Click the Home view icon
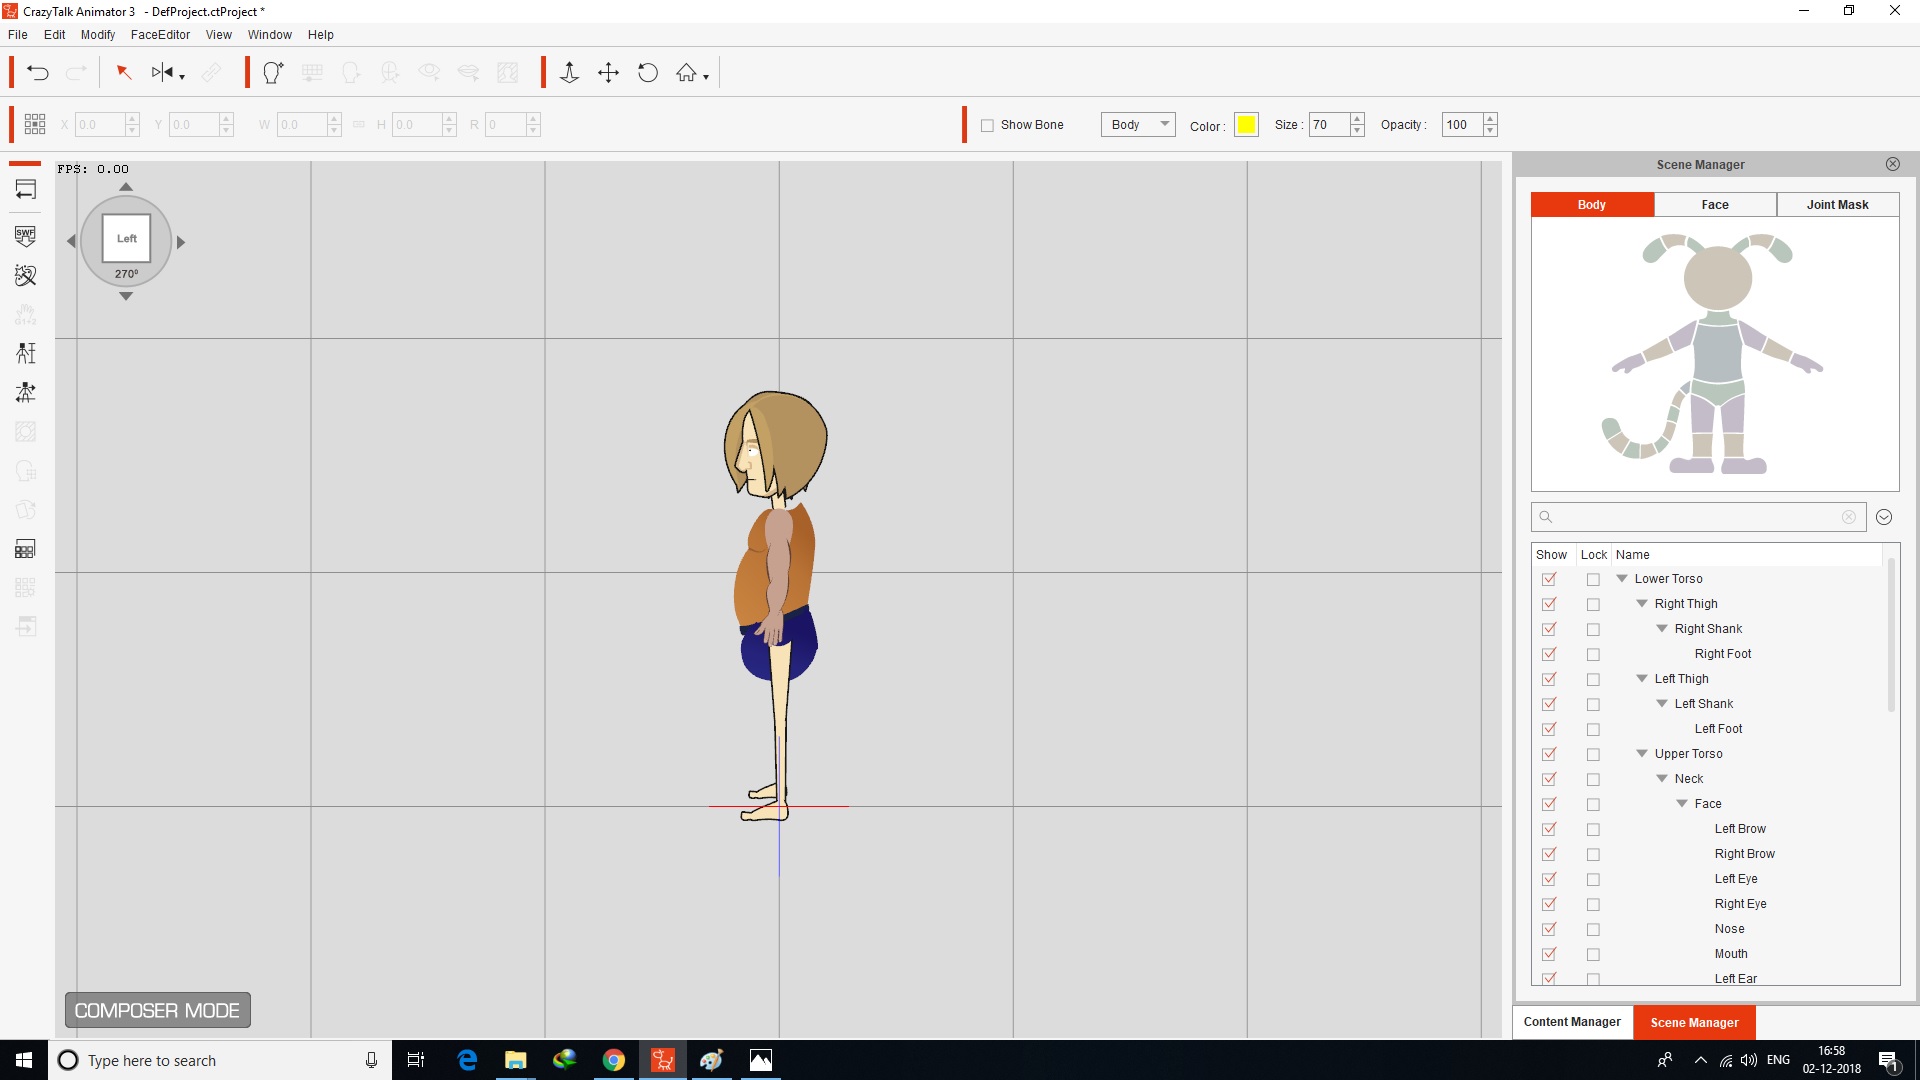The width and height of the screenshot is (1920, 1080). click(x=686, y=73)
